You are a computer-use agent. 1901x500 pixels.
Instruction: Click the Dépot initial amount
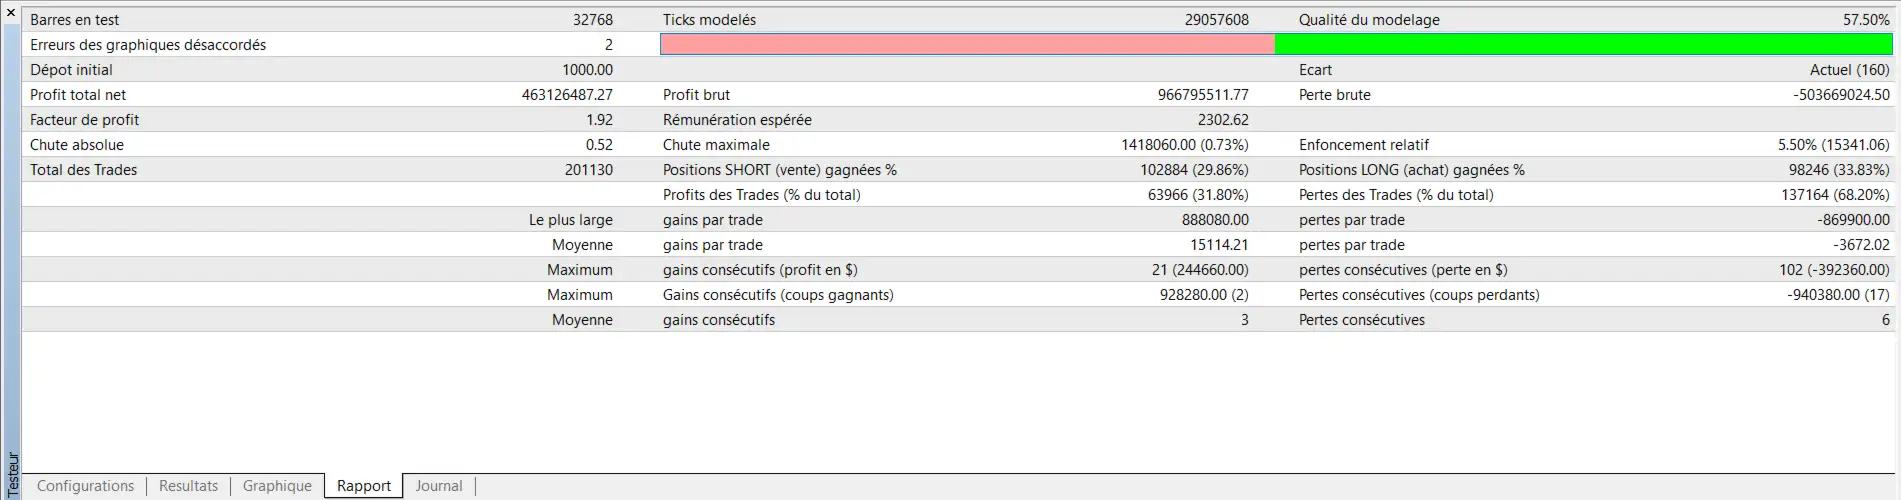(x=587, y=70)
